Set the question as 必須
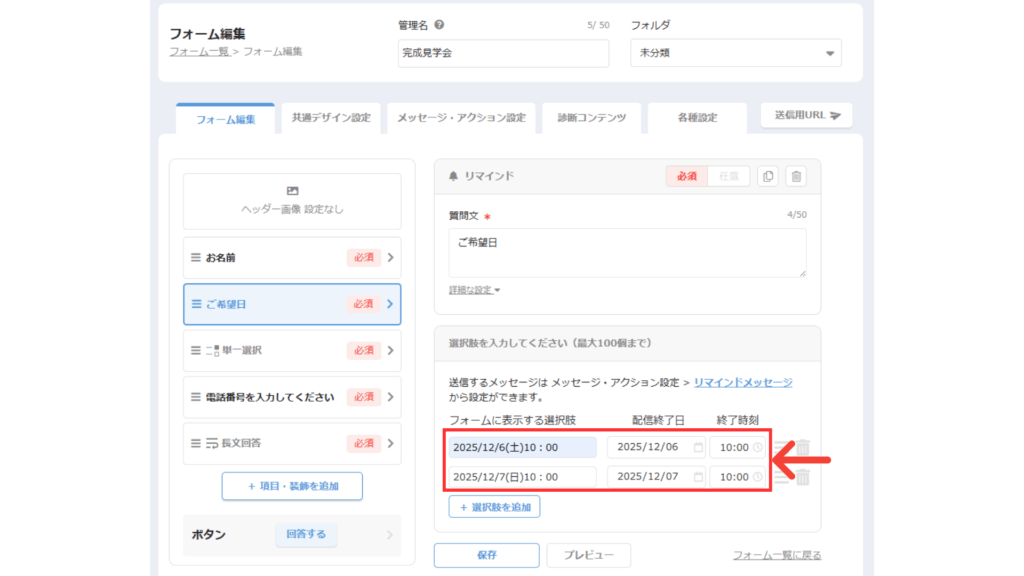This screenshot has height=576, width=1024. click(686, 176)
